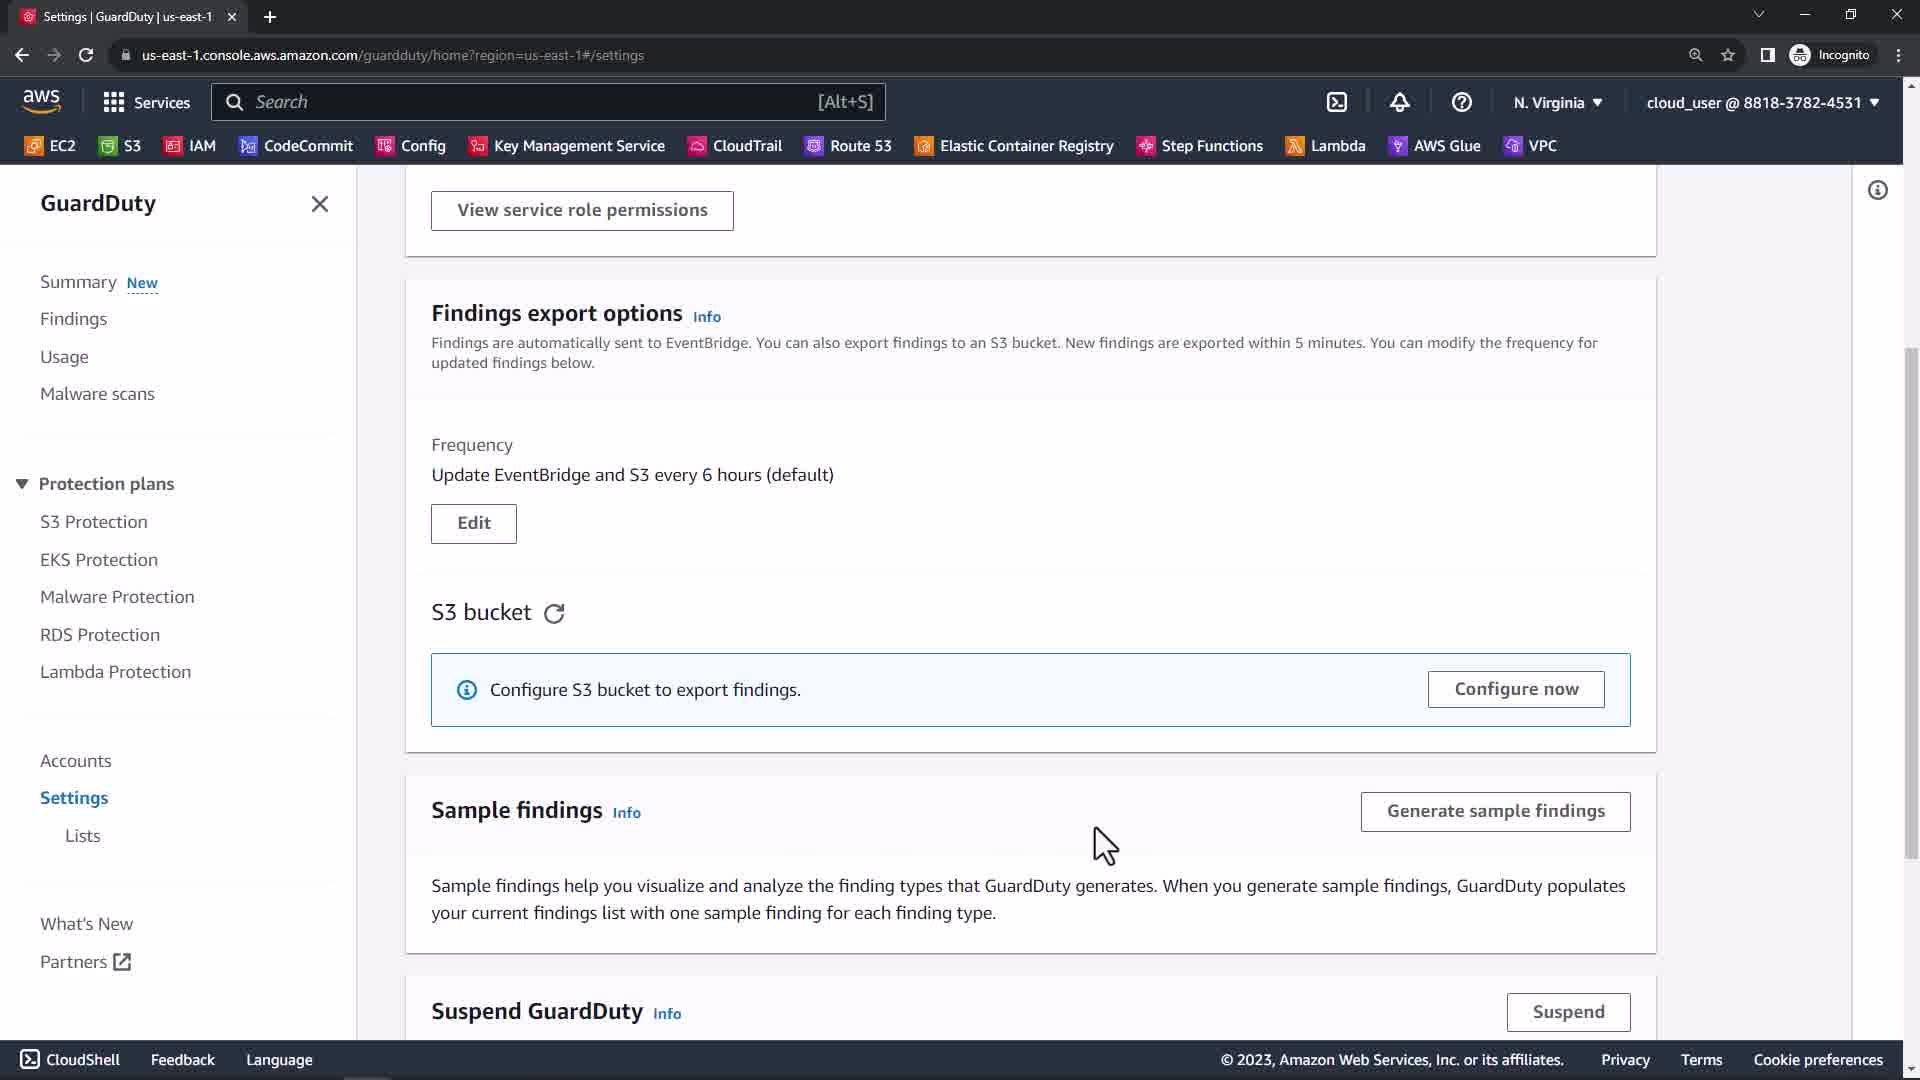This screenshot has height=1080, width=1920.
Task: Click Configure now for S3 bucket
Action: 1515,689
